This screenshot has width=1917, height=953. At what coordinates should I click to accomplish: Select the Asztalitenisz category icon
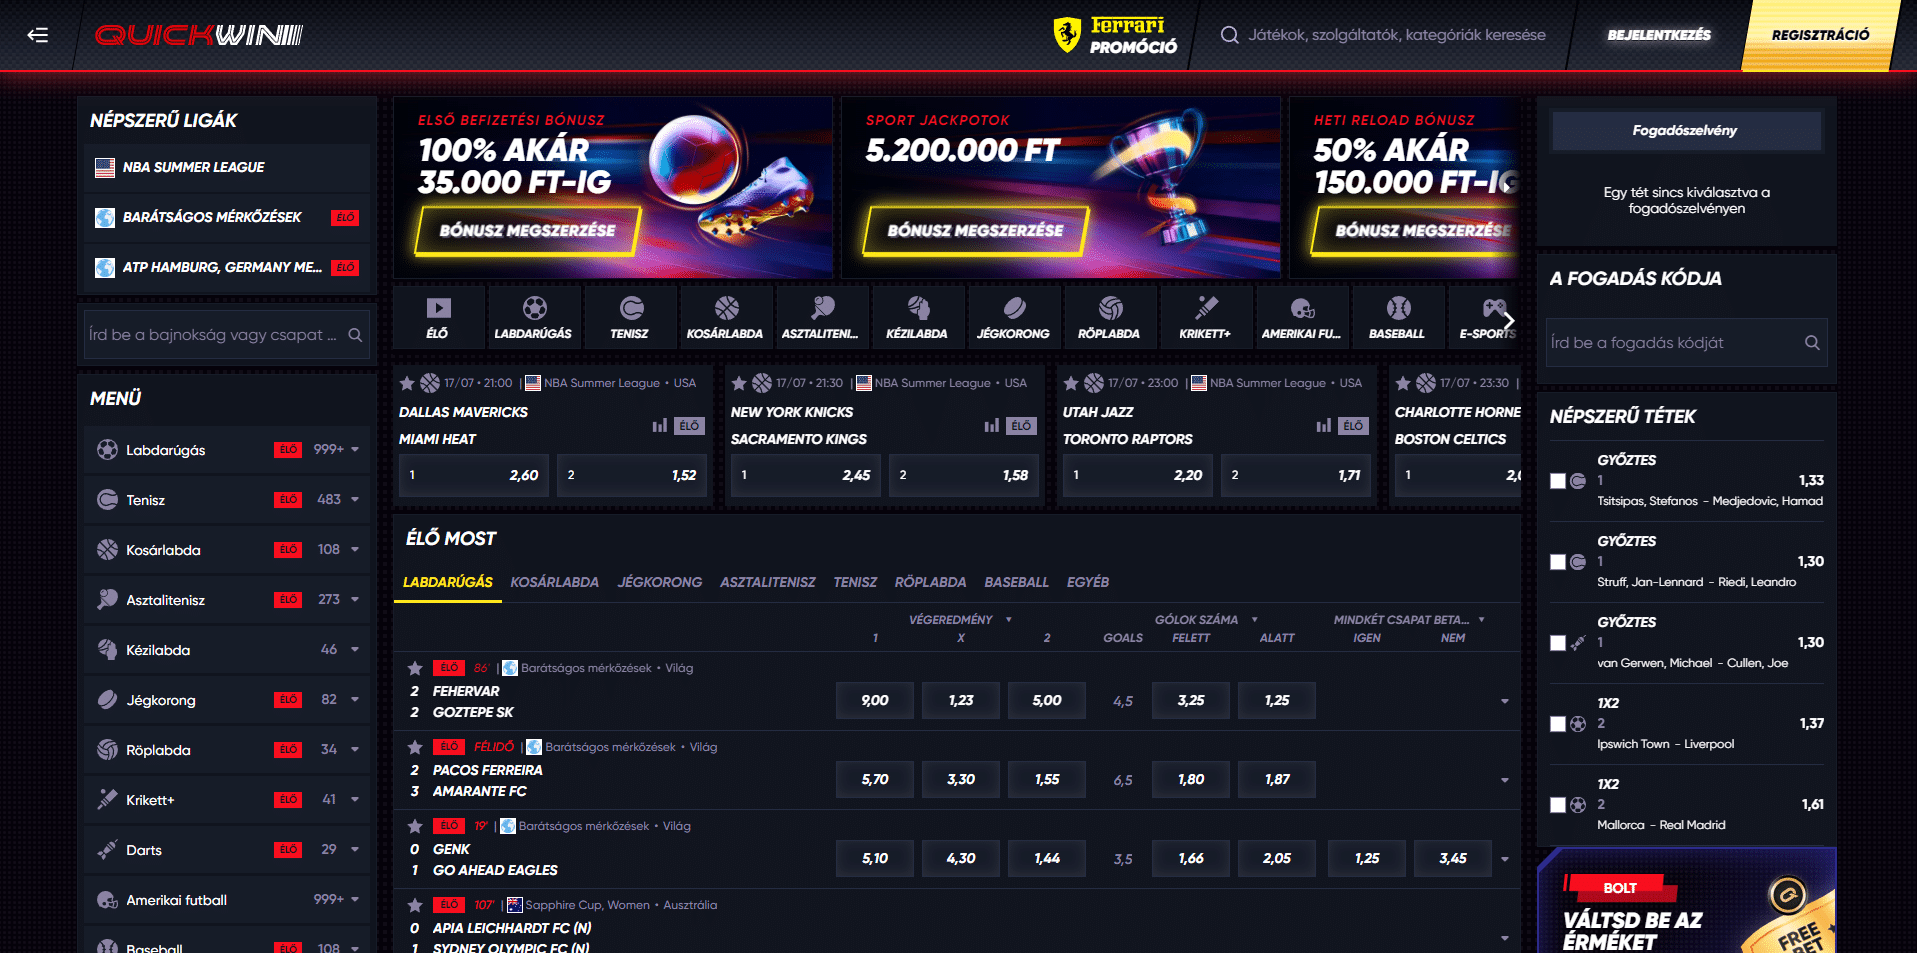(822, 308)
